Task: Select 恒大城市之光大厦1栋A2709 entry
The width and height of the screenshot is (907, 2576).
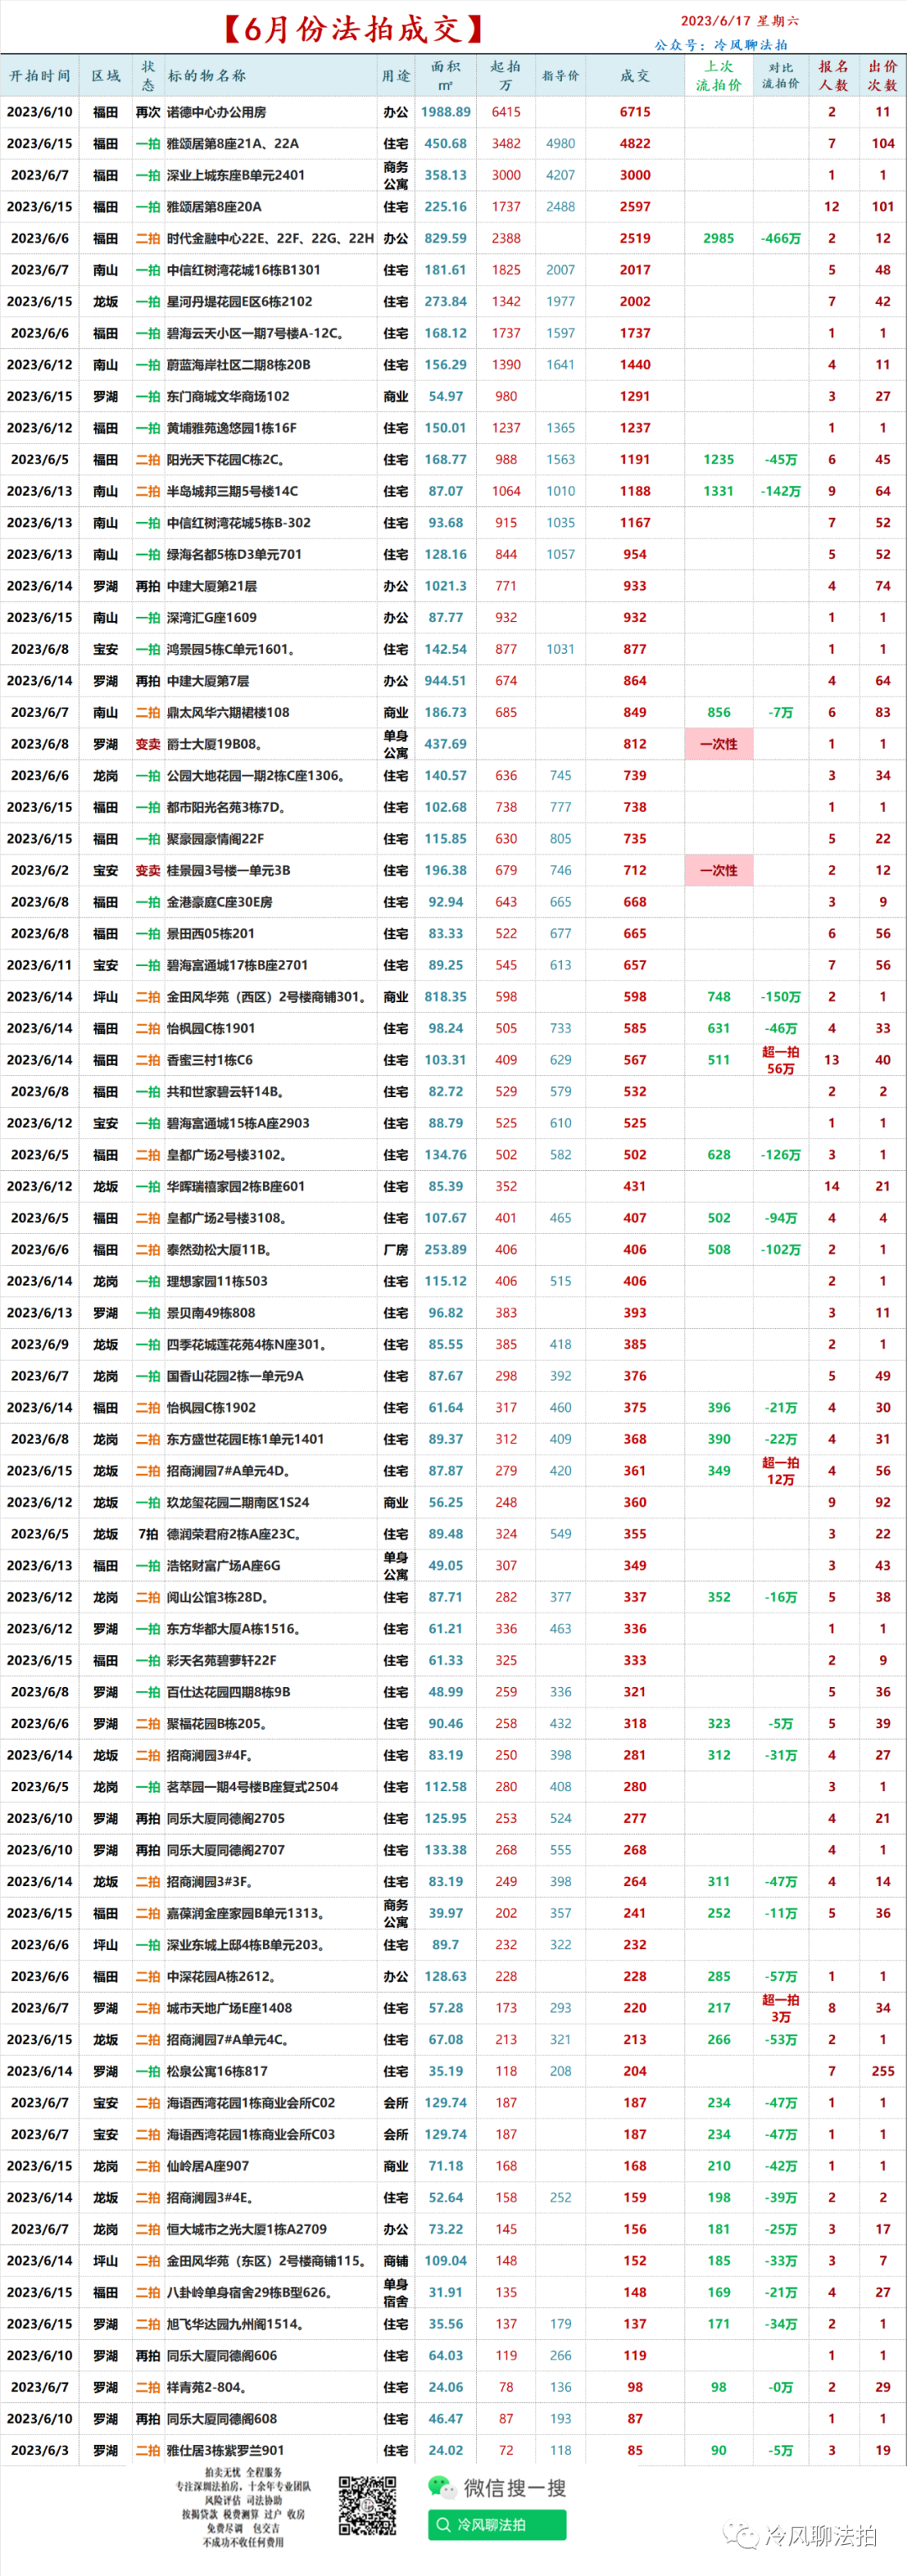Action: click(246, 2229)
